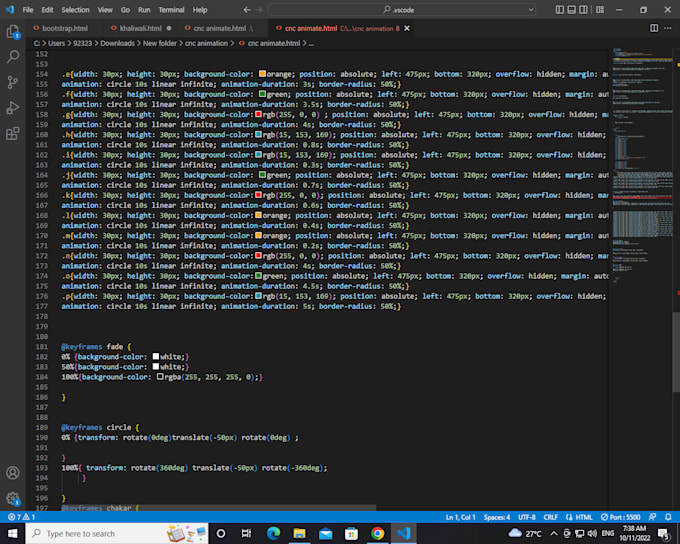This screenshot has height=544, width=680.
Task: Open the Manage gear icon
Action: (x=13, y=497)
